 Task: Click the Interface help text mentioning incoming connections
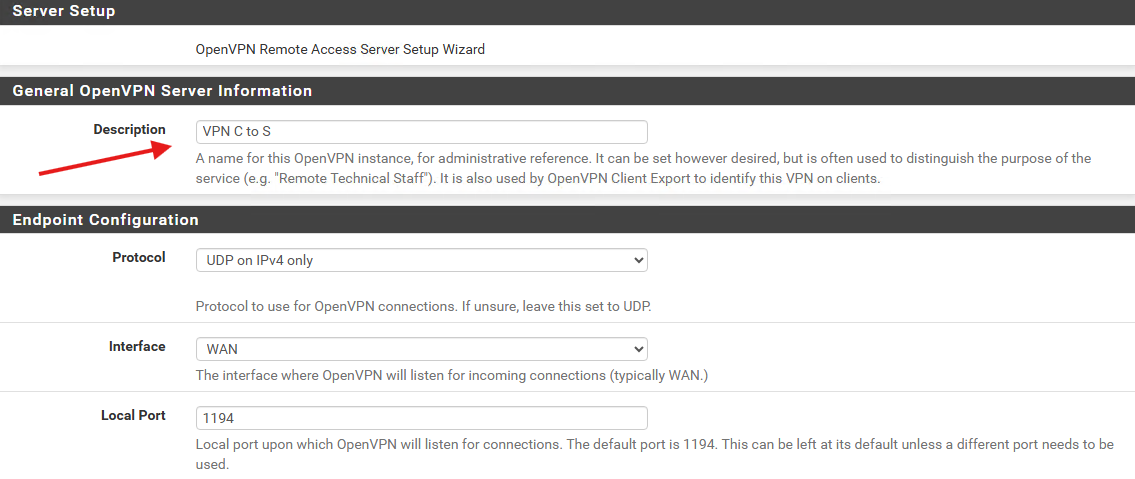451,376
